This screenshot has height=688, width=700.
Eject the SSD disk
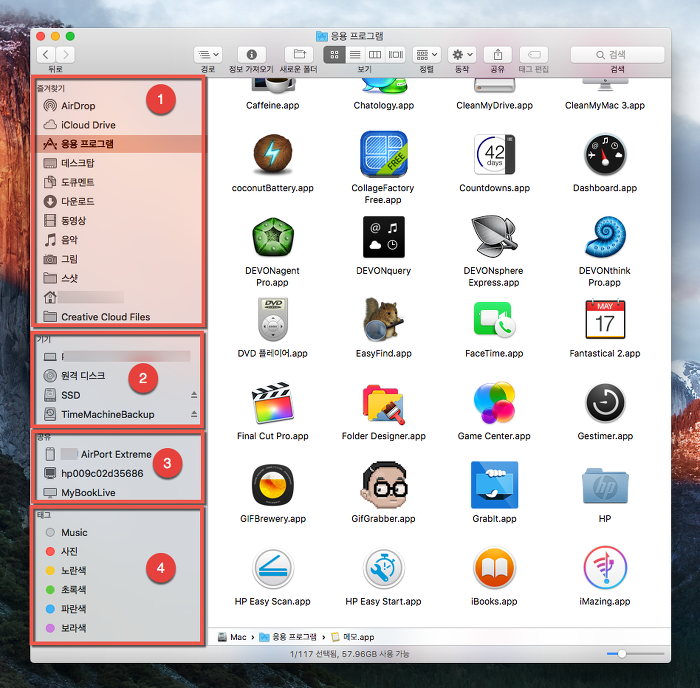click(x=194, y=395)
